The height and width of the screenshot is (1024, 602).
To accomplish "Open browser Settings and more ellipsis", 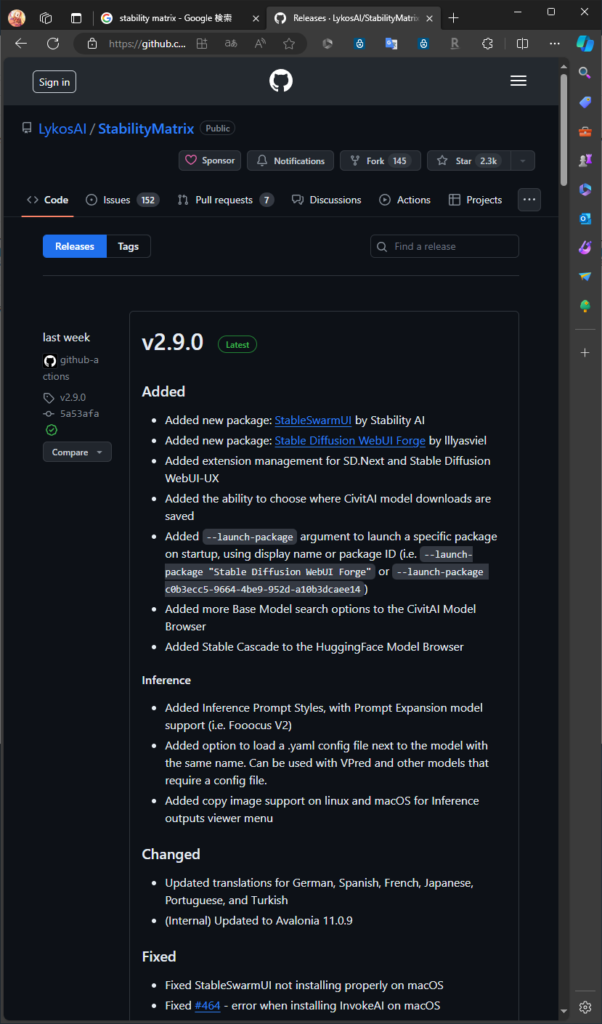I will pyautogui.click(x=554, y=44).
